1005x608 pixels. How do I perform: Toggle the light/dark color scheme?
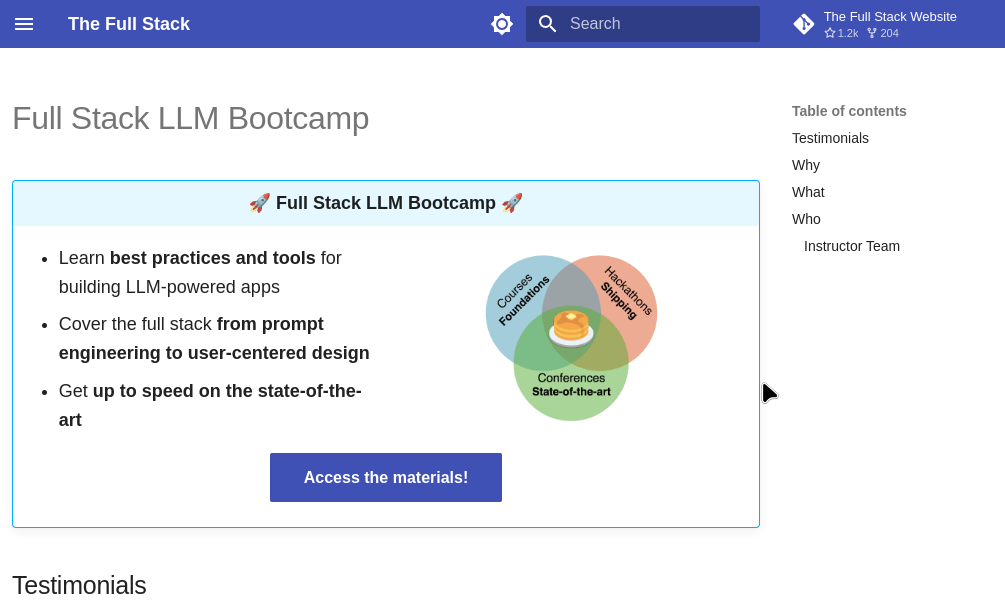502,24
